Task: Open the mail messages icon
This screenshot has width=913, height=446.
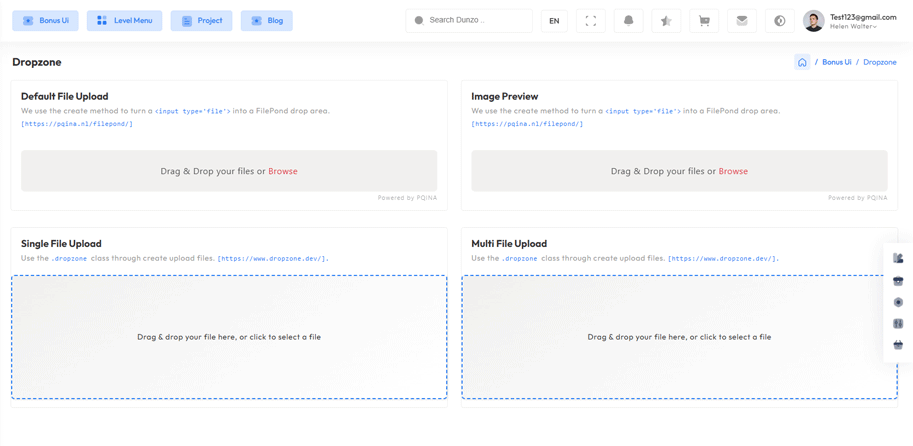Action: [x=741, y=20]
